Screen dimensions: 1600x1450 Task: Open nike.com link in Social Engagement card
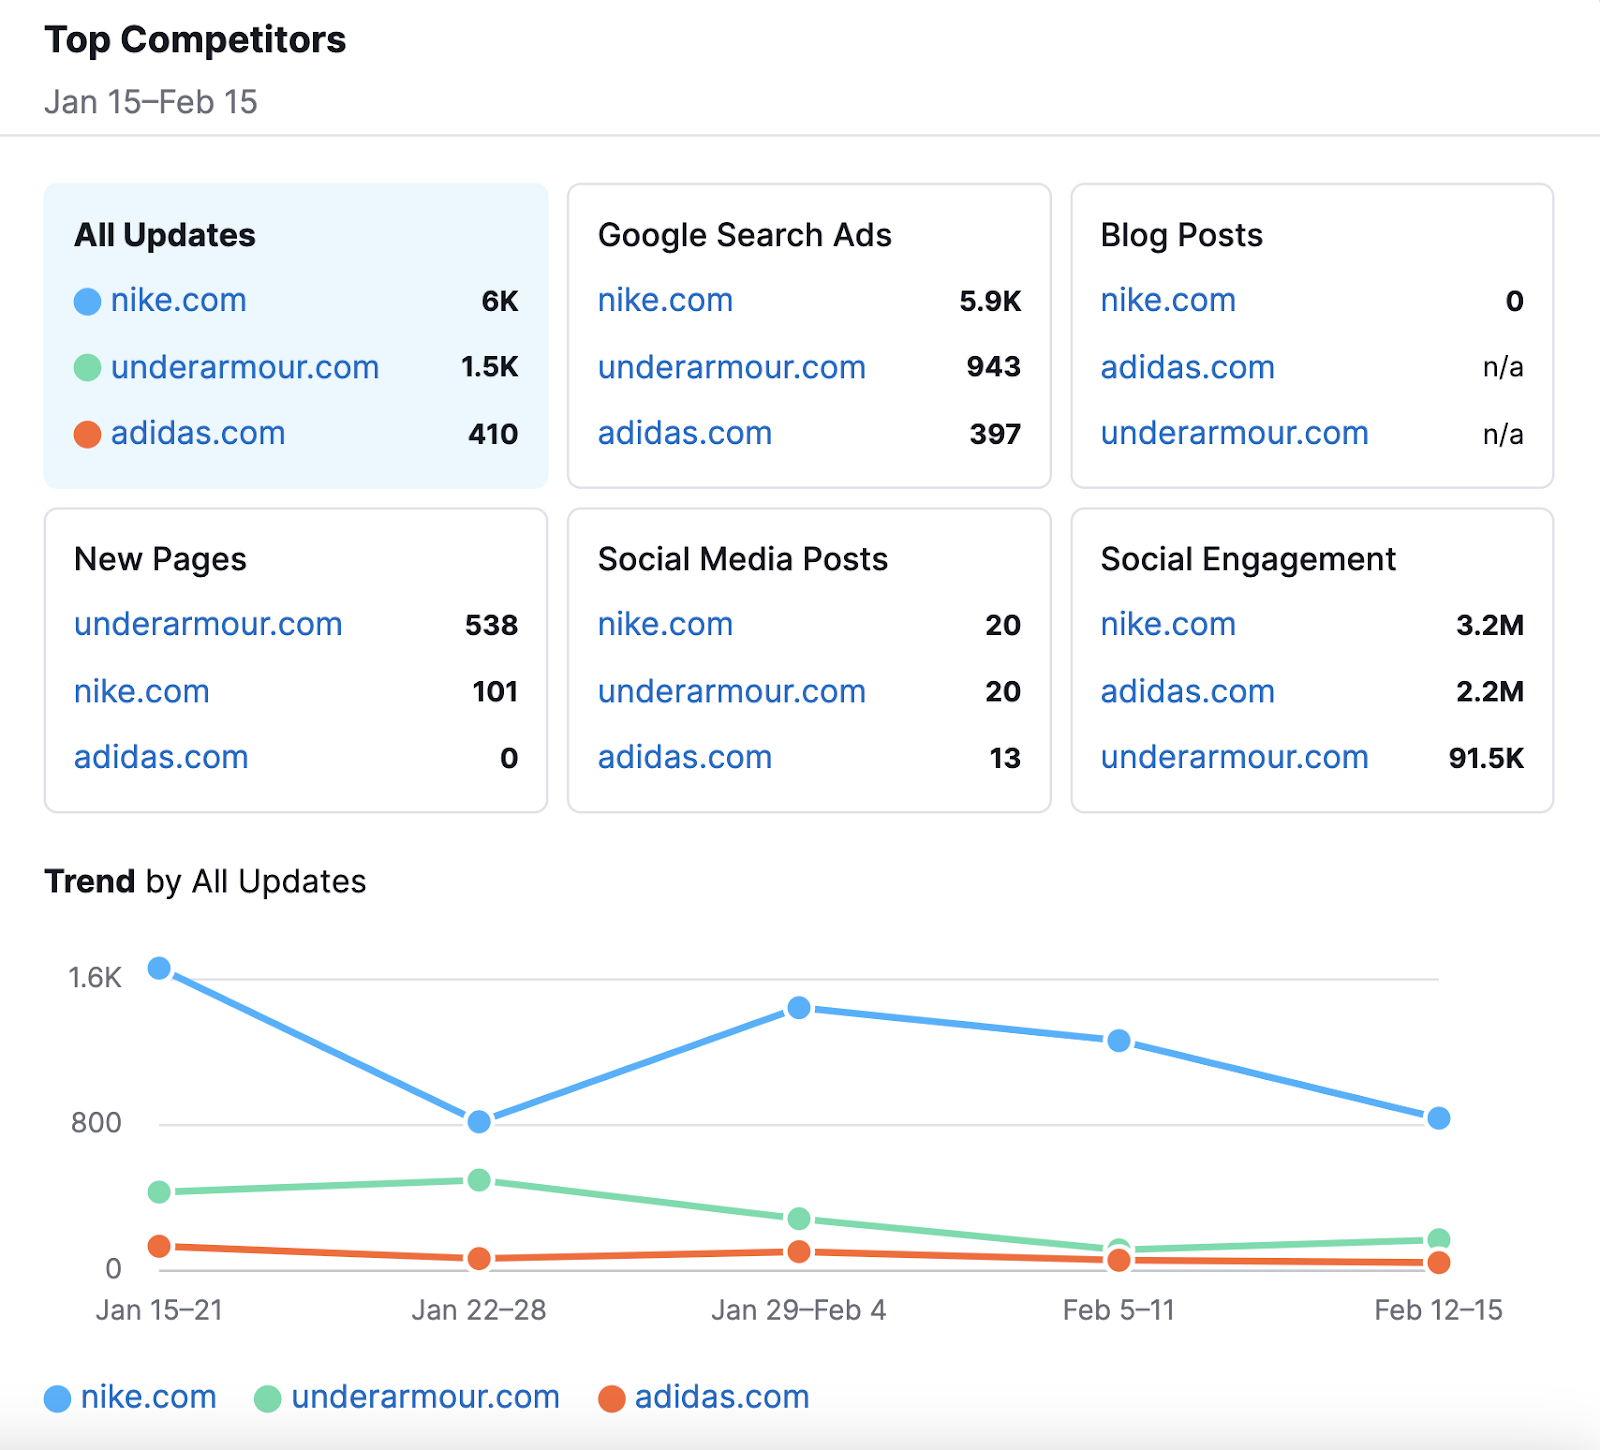click(1167, 624)
